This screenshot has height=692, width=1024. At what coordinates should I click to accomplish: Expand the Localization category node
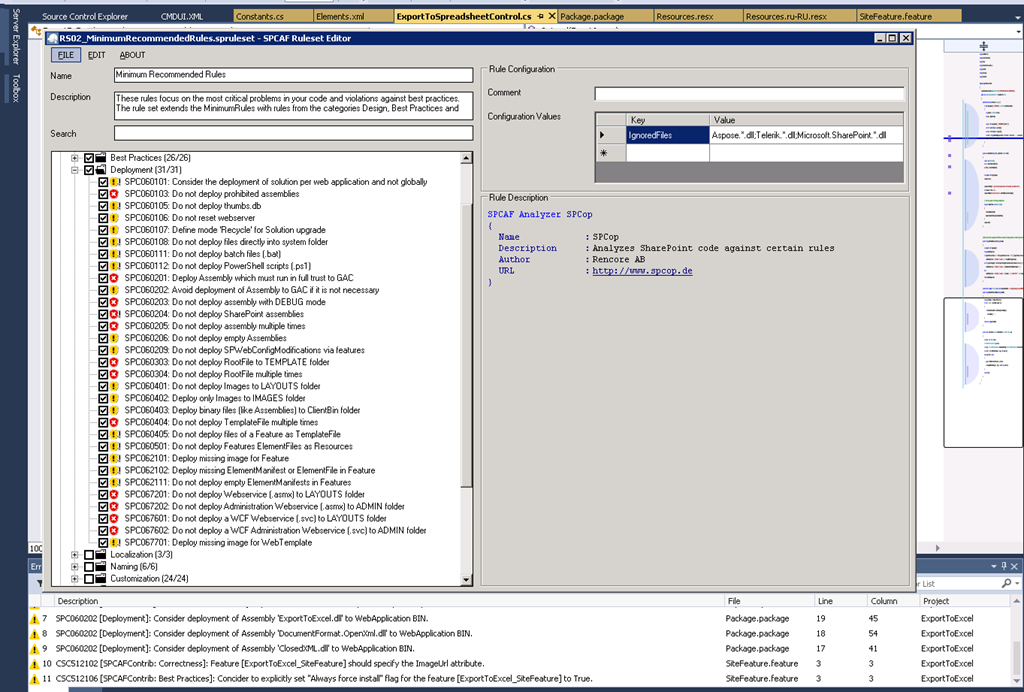75,554
